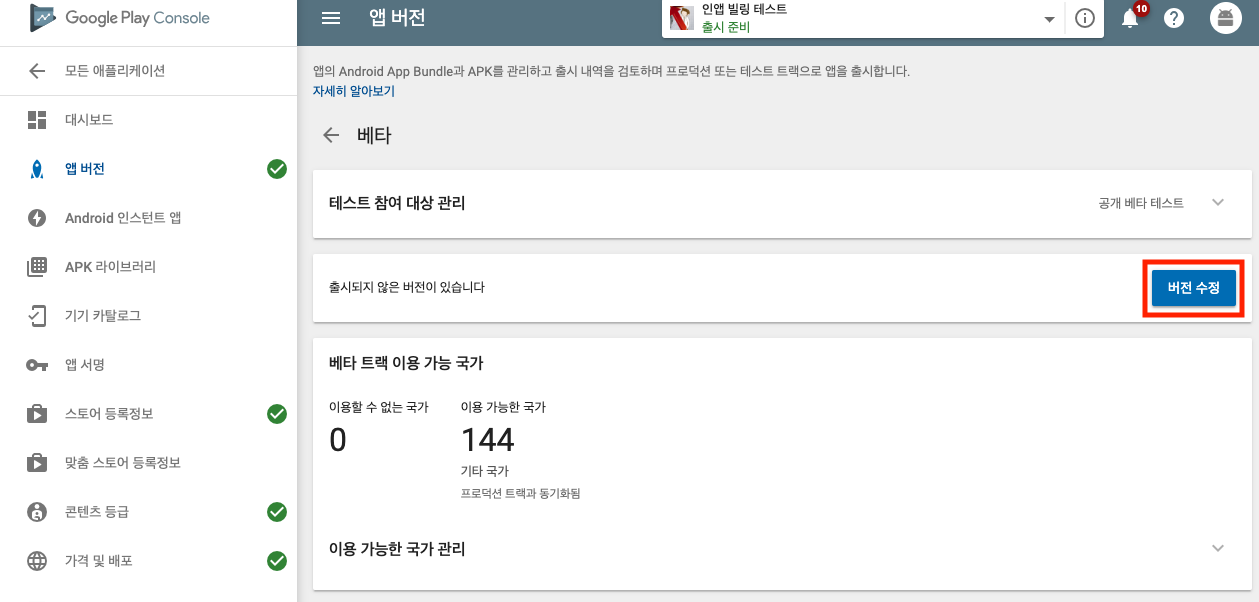Go back using arrow beside 베타
1259x602 pixels.
[331, 136]
